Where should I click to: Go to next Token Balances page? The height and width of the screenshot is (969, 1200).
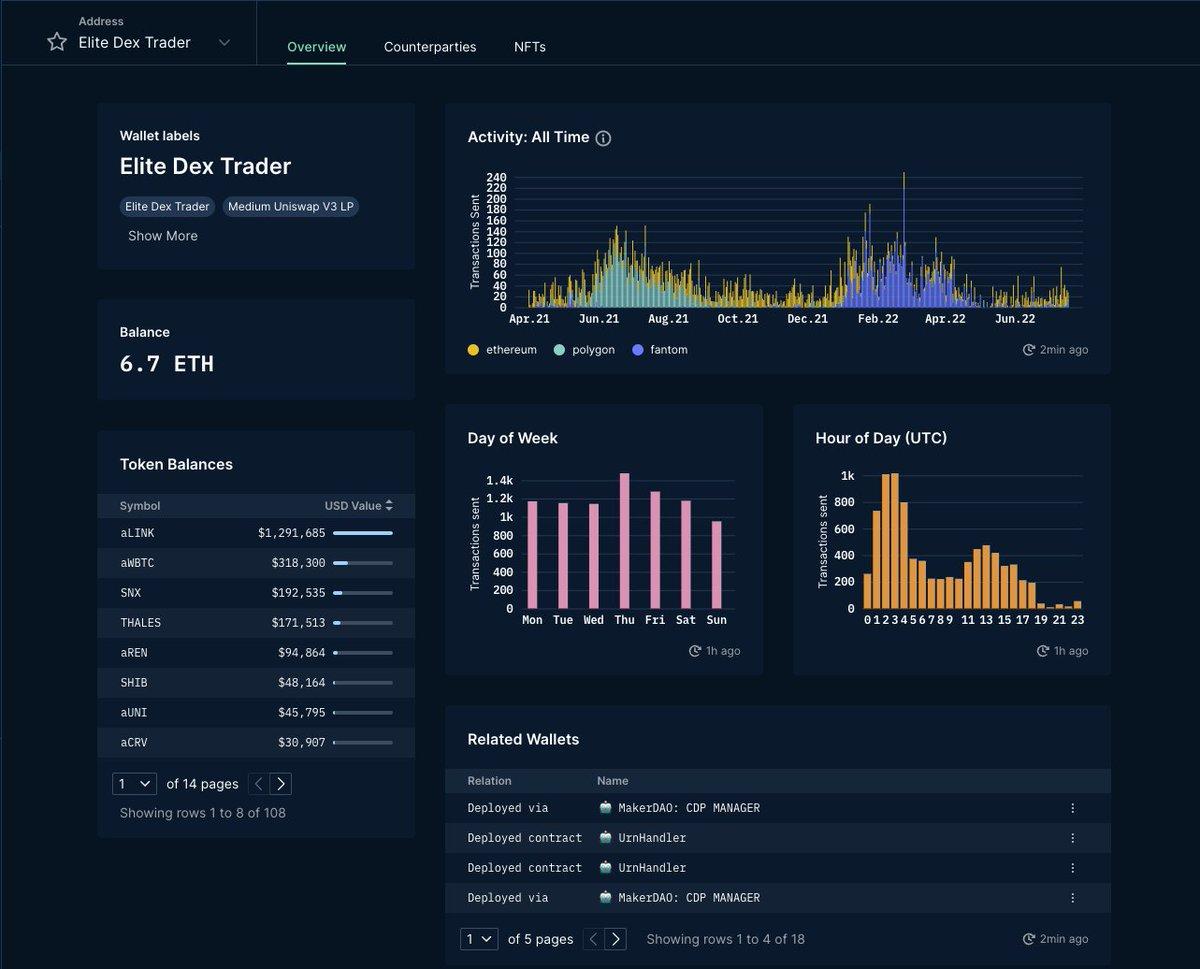coord(280,784)
